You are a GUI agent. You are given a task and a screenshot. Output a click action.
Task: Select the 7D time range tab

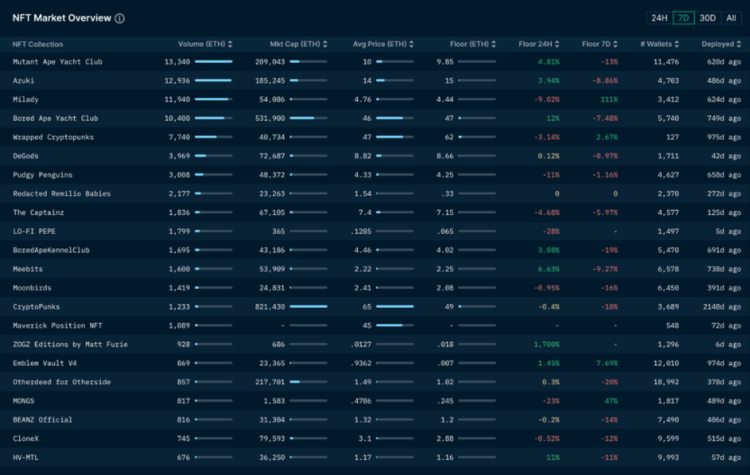tap(684, 18)
